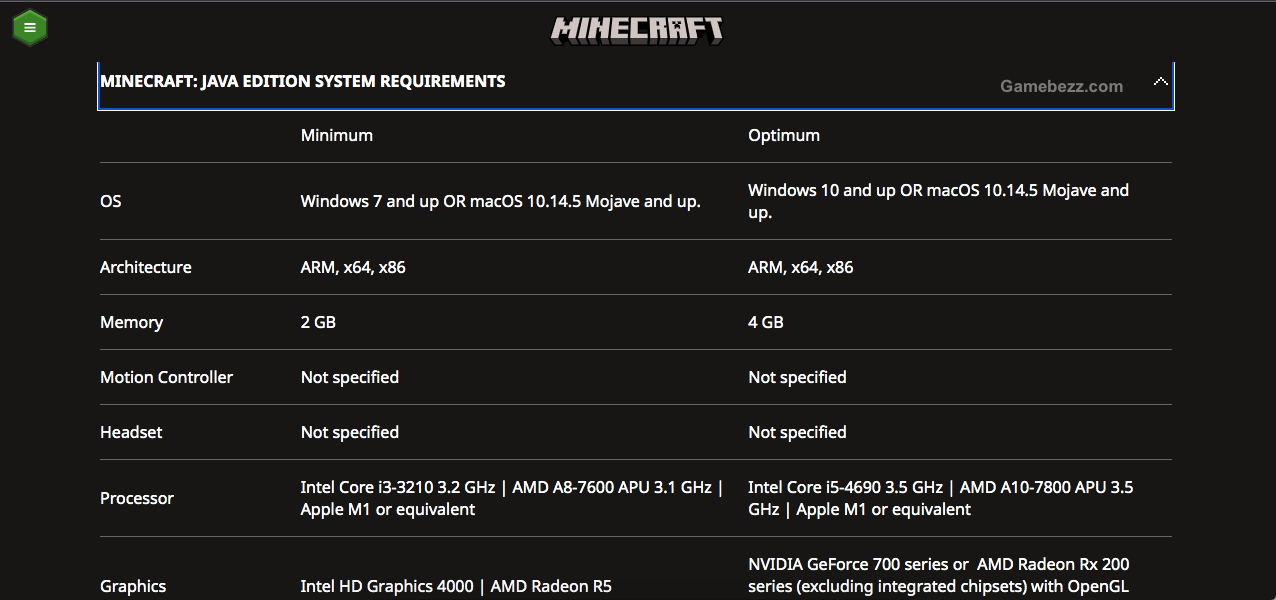Select the "Minimum" column header
Image resolution: width=1276 pixels, height=600 pixels.
pyautogui.click(x=337, y=135)
